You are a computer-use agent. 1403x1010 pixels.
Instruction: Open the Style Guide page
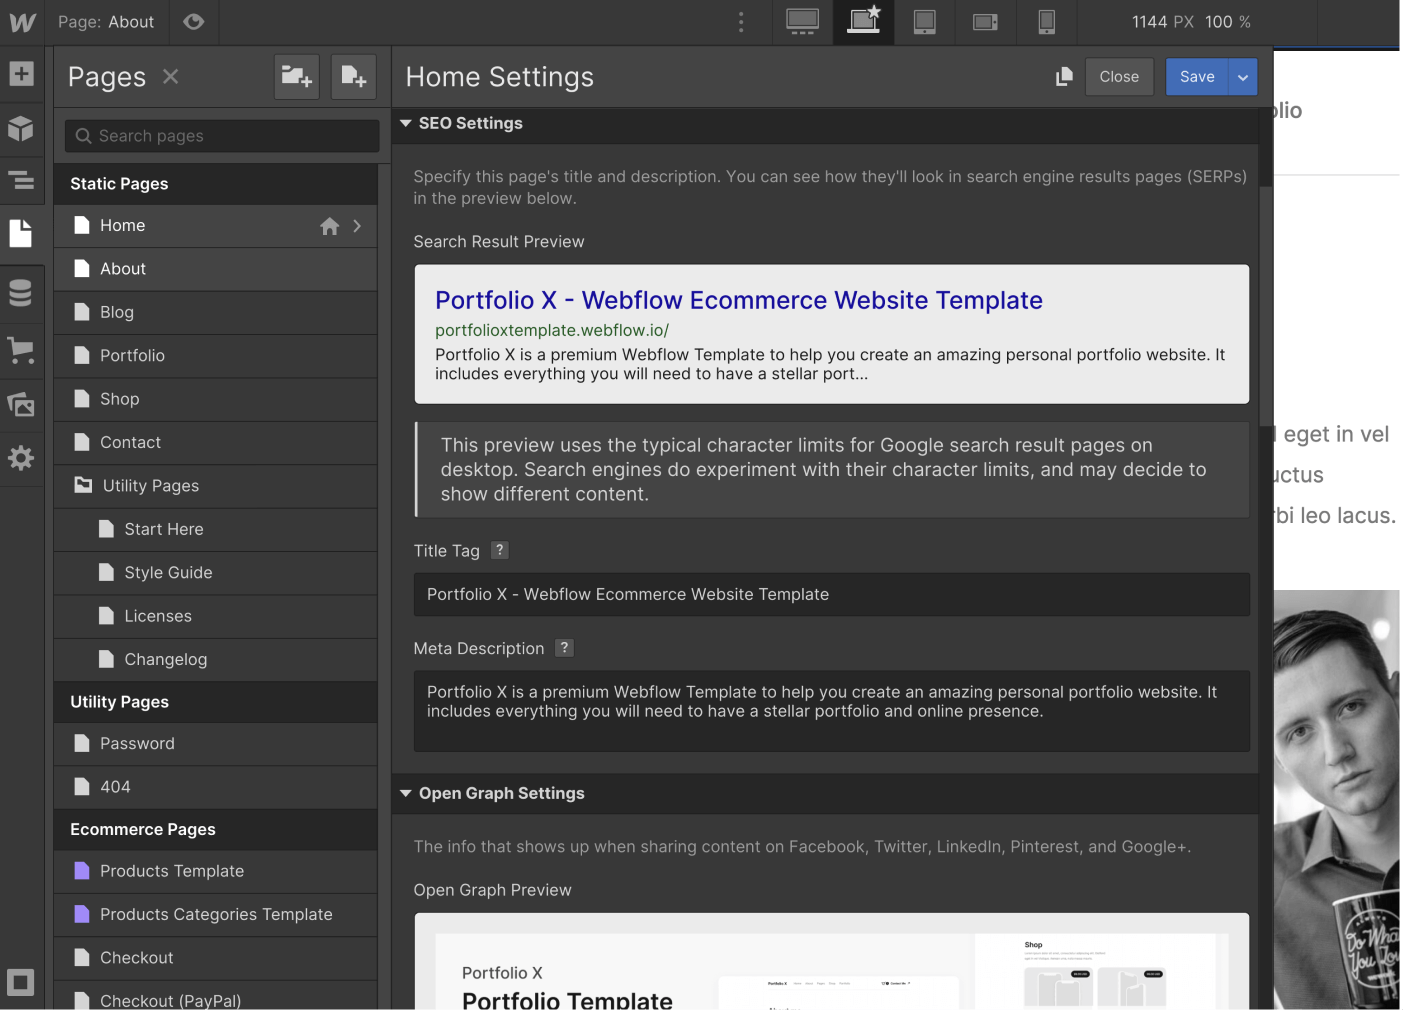pos(215,573)
